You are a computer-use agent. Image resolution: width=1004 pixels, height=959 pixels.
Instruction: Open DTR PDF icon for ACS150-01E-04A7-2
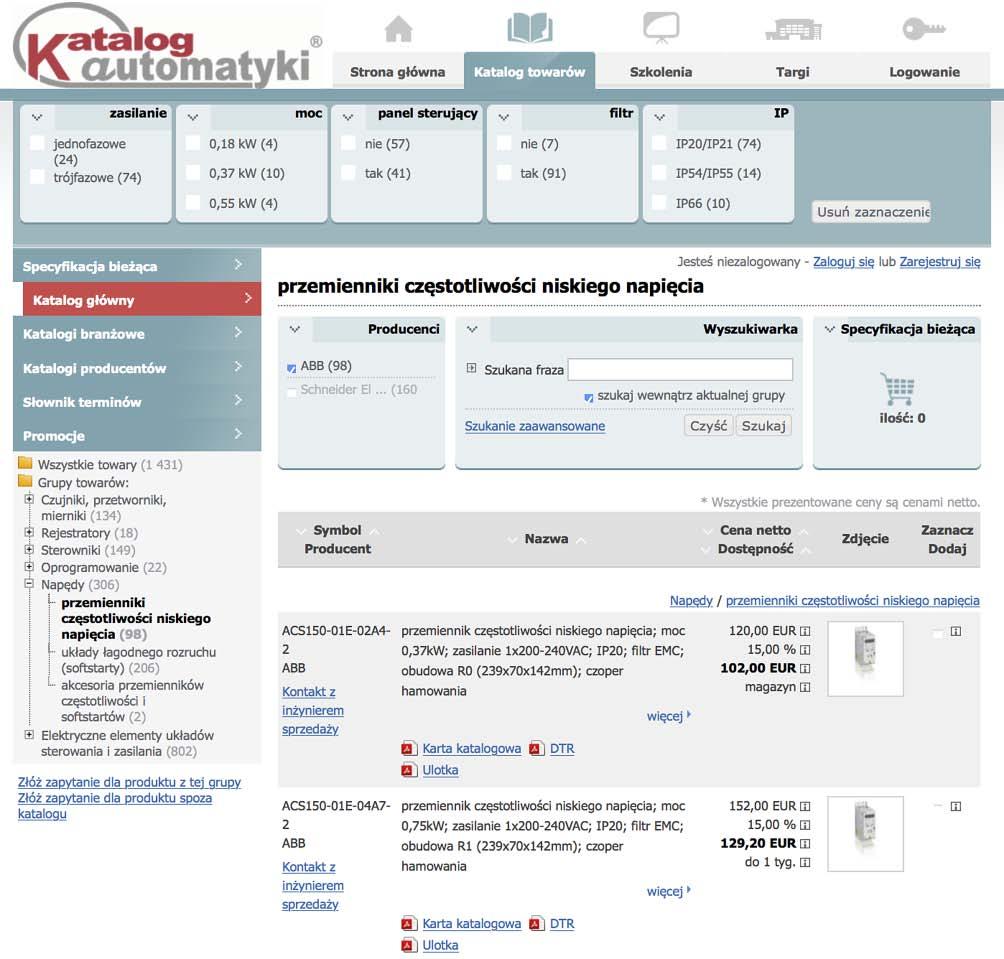click(537, 924)
